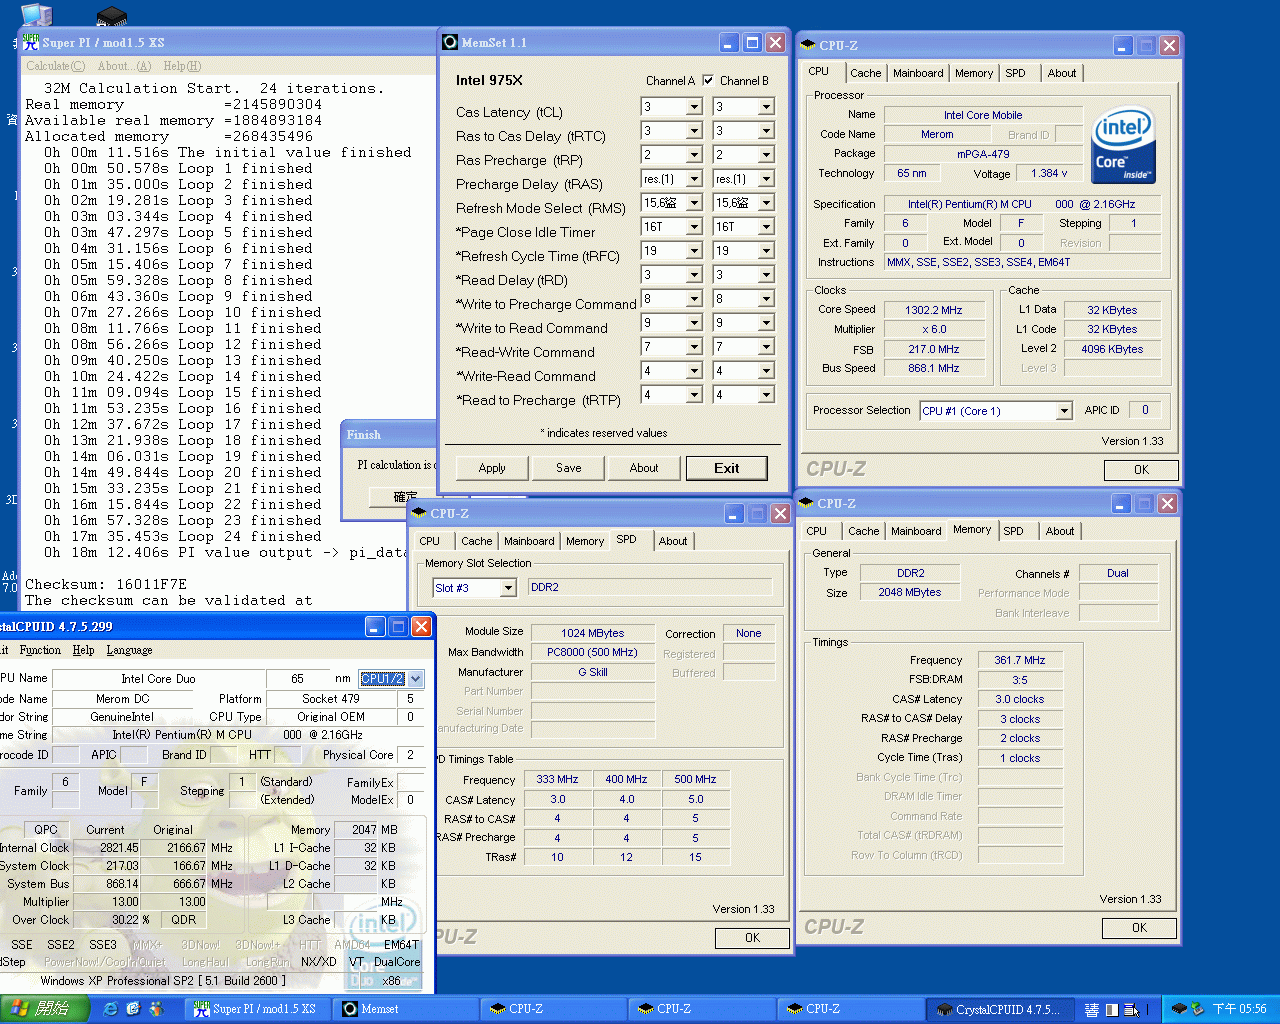Click the chip icon in the CPU-Z SPD window title
The height and width of the screenshot is (1024, 1280).
[419, 513]
